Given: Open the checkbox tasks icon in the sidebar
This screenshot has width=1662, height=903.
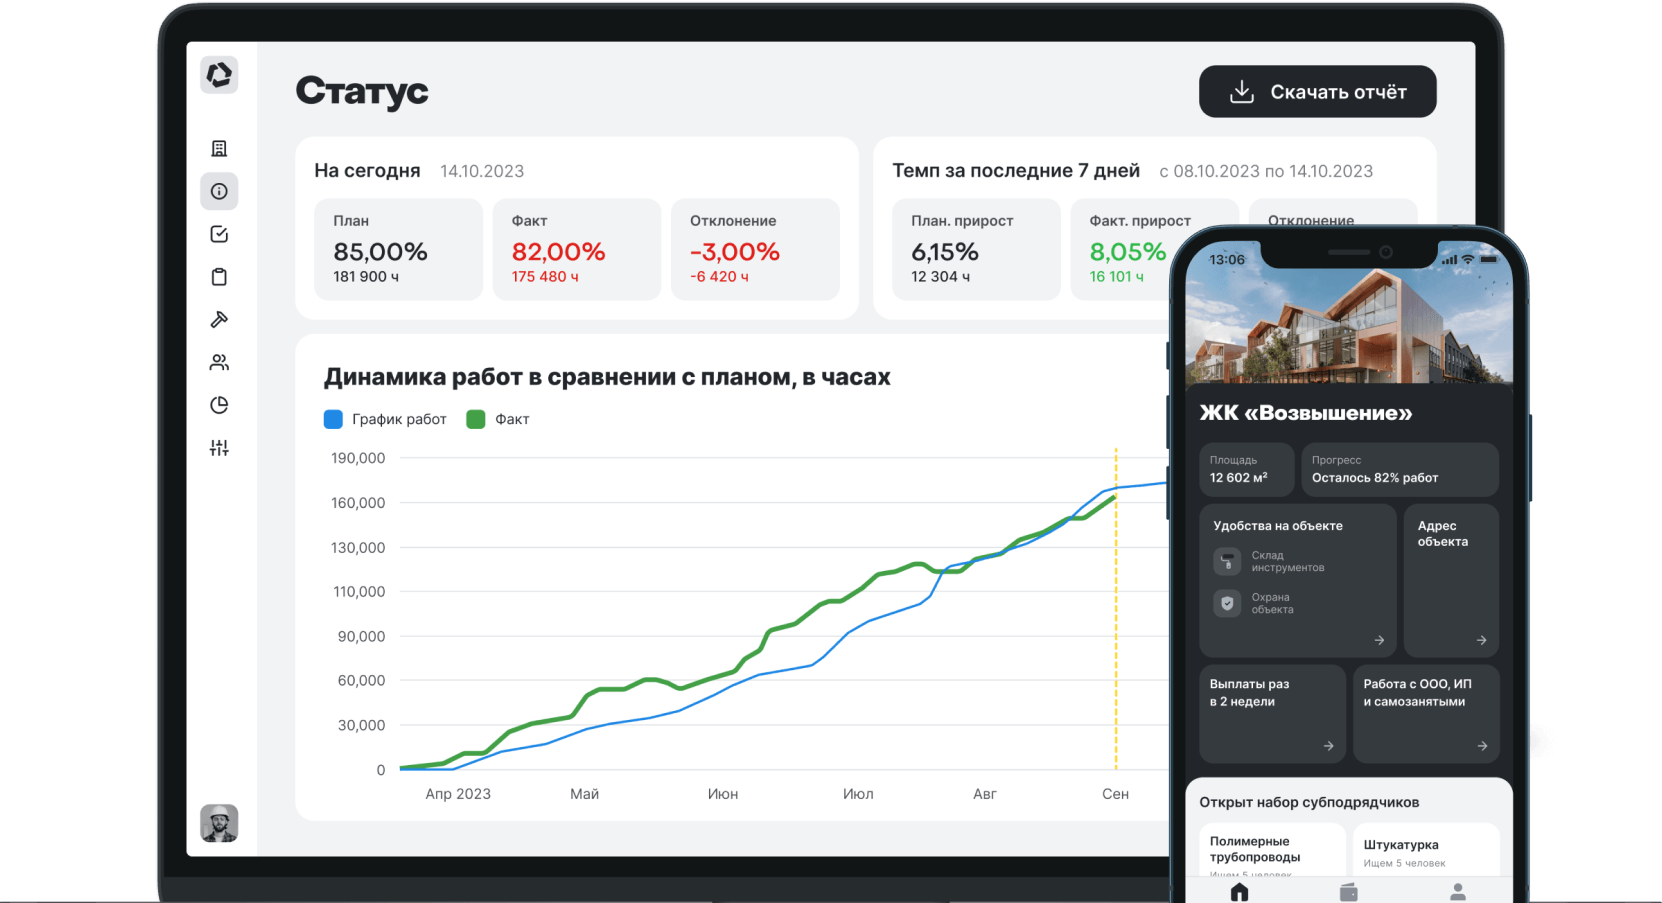Looking at the screenshot, I should coord(219,234).
